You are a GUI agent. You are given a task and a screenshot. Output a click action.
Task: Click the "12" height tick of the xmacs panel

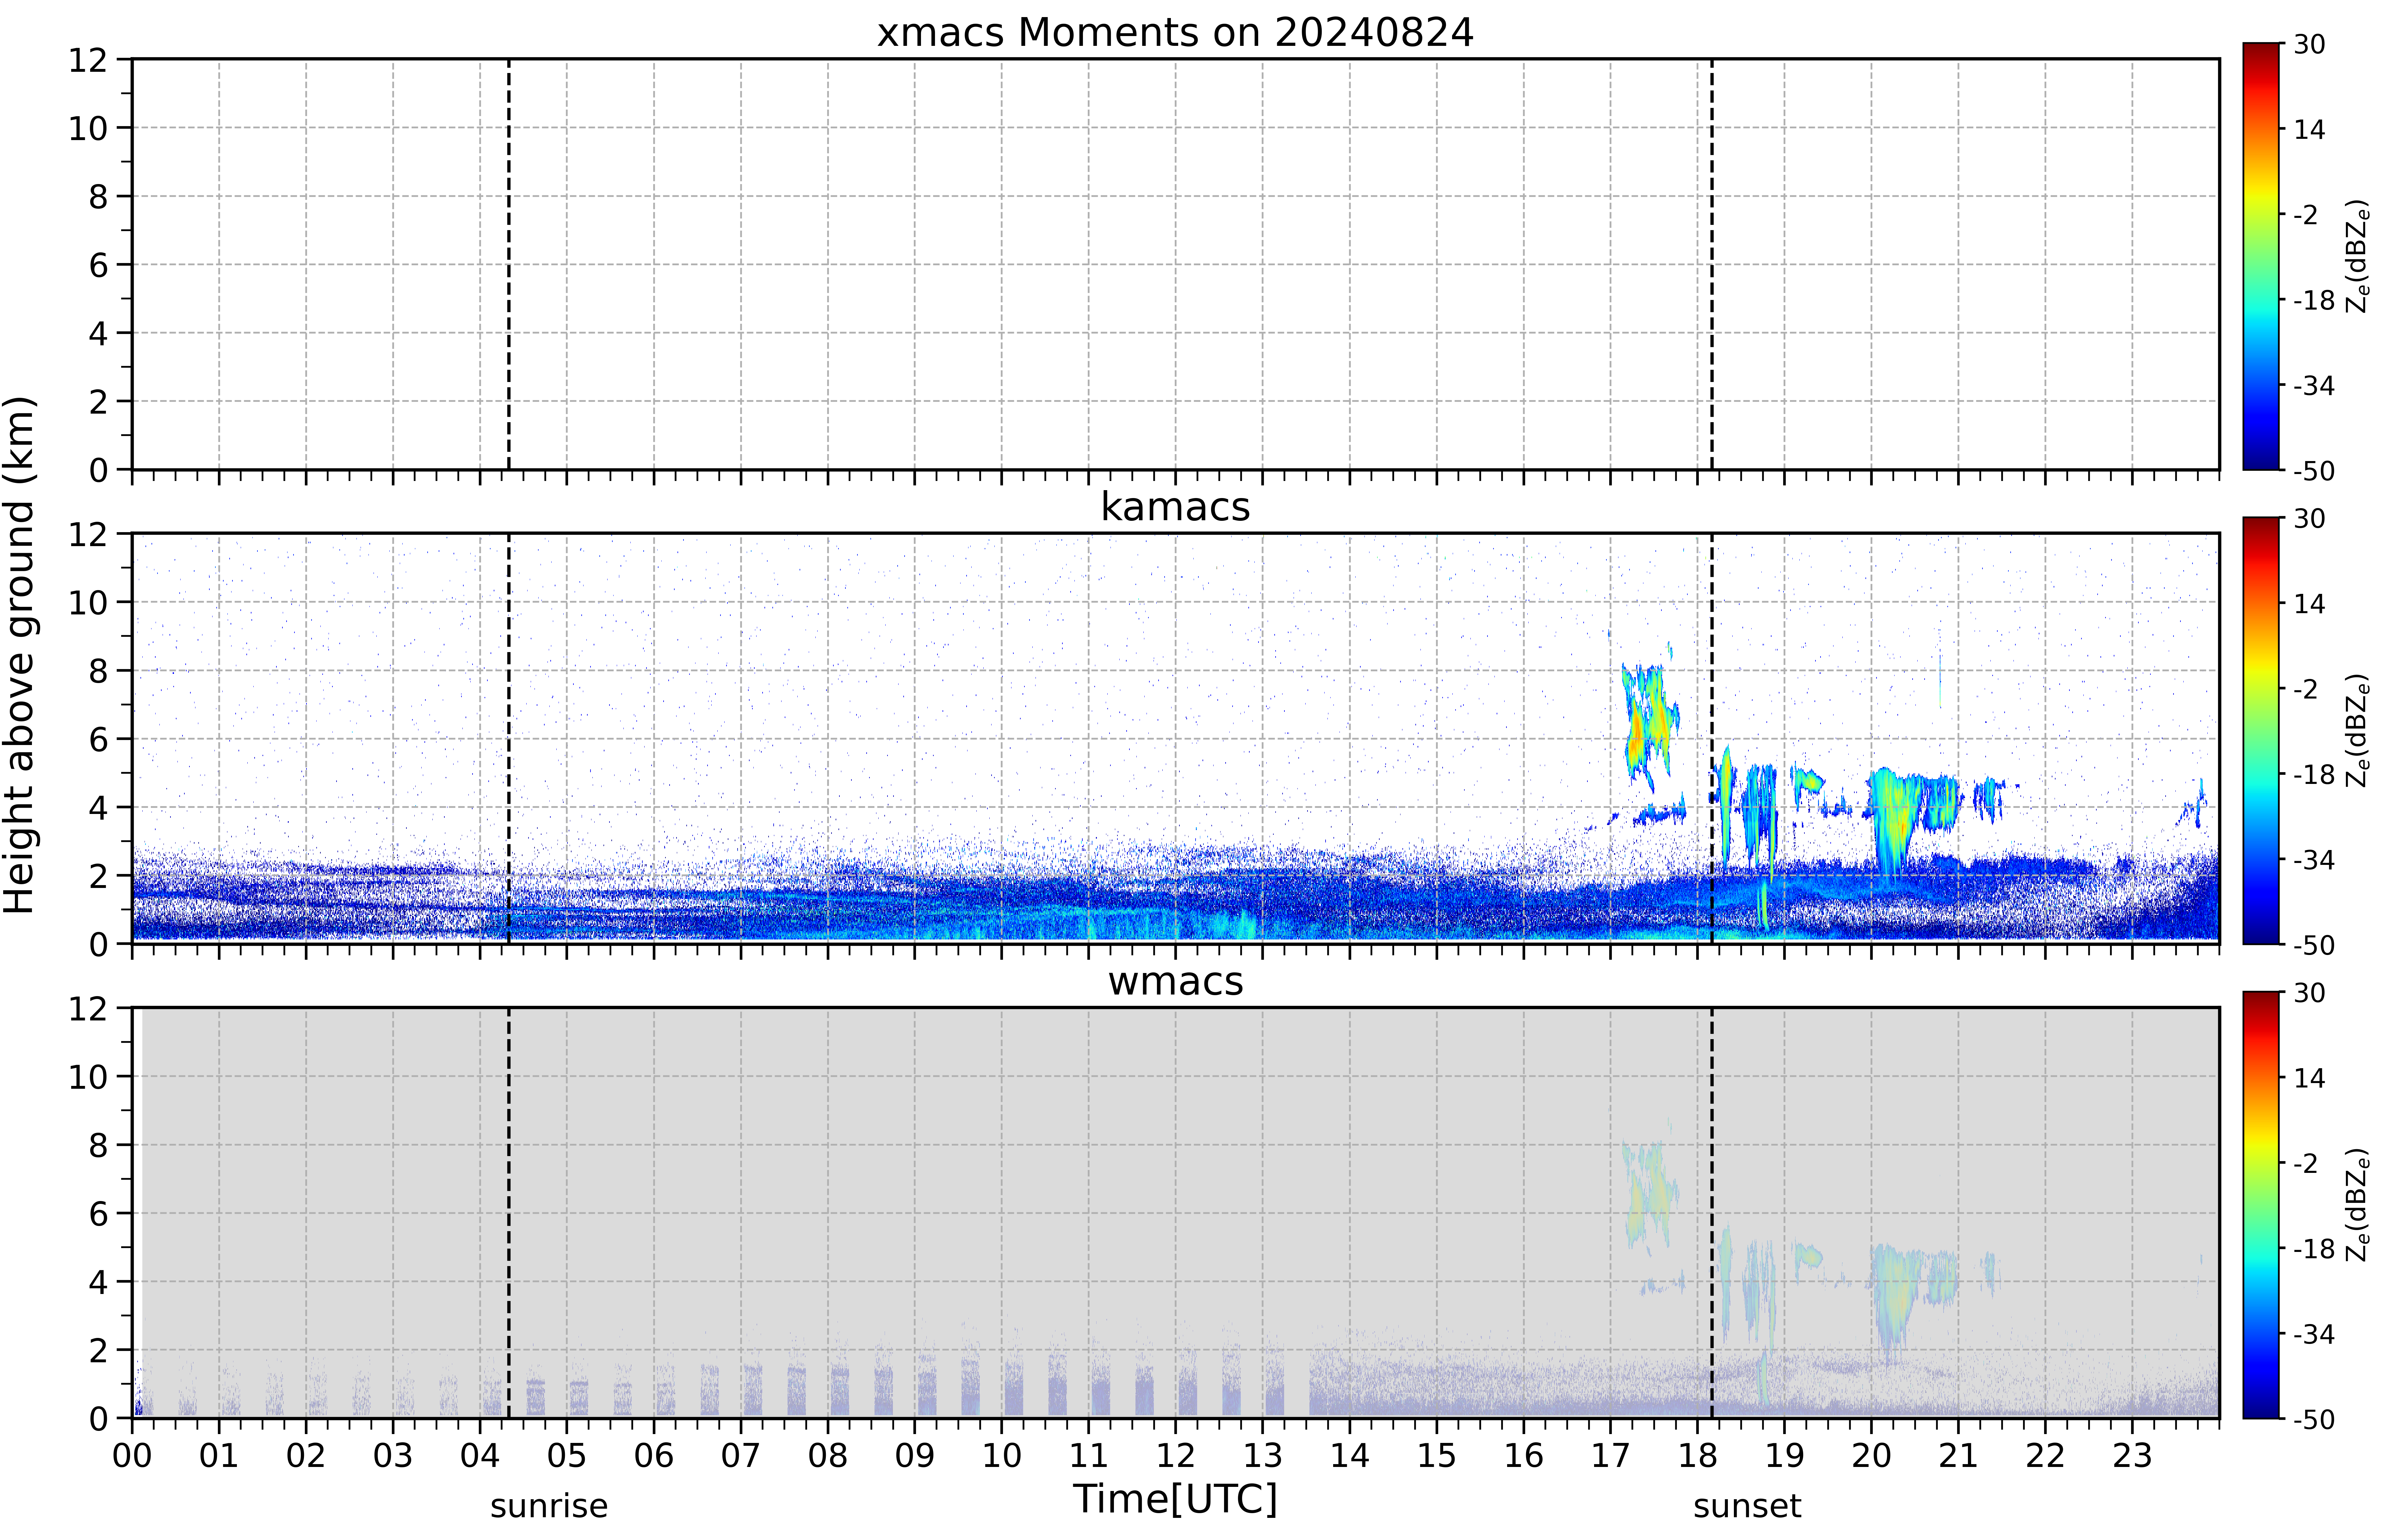coord(88,60)
